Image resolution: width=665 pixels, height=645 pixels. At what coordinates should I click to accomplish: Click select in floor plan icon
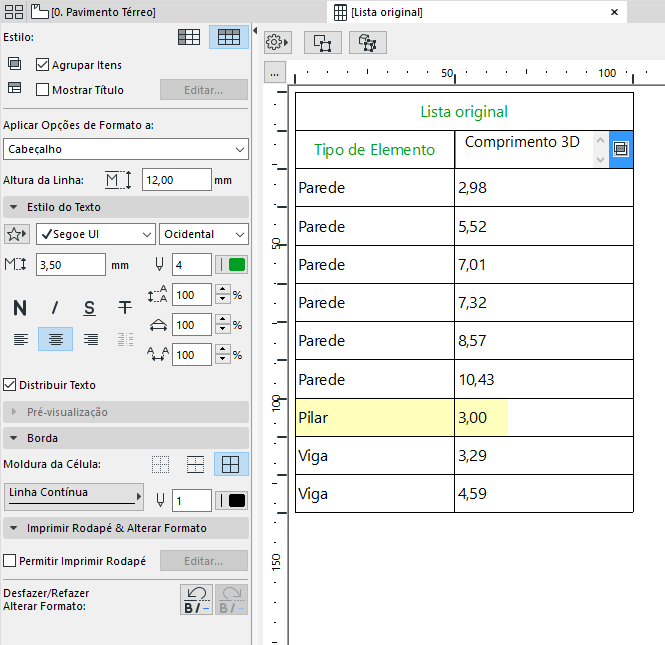323,42
